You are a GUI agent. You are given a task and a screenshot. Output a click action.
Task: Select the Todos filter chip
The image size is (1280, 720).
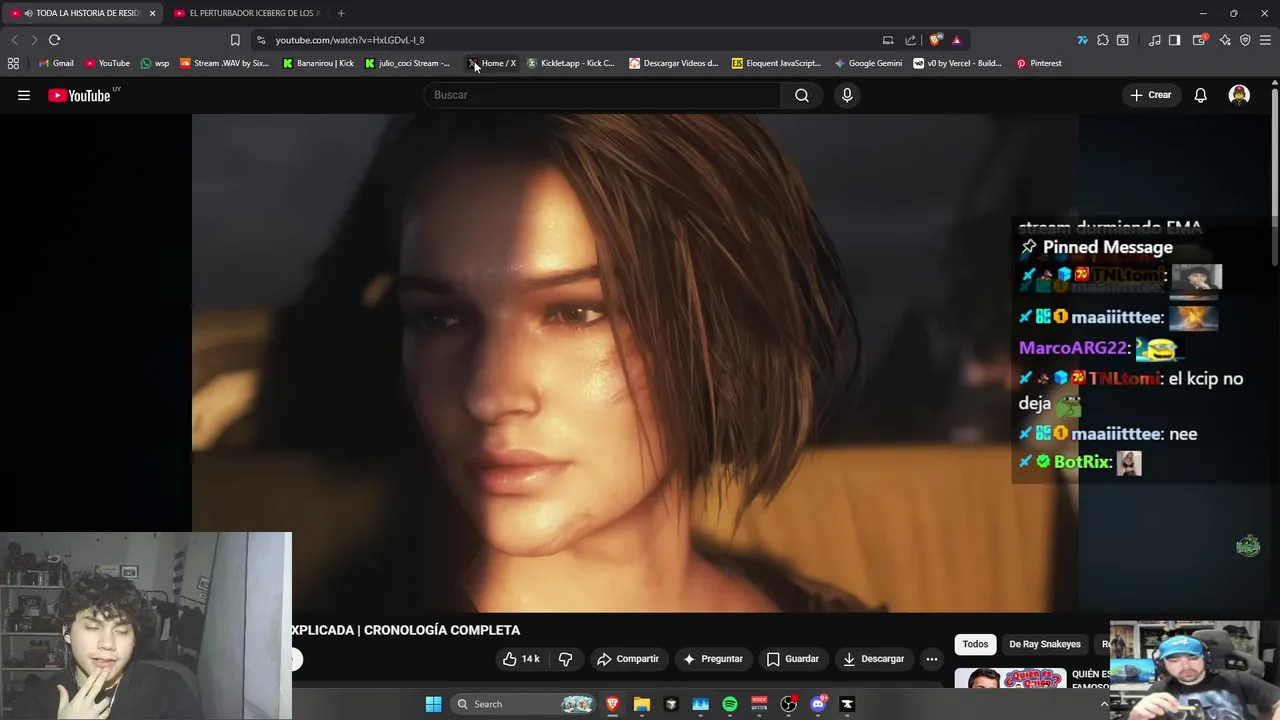pos(975,644)
